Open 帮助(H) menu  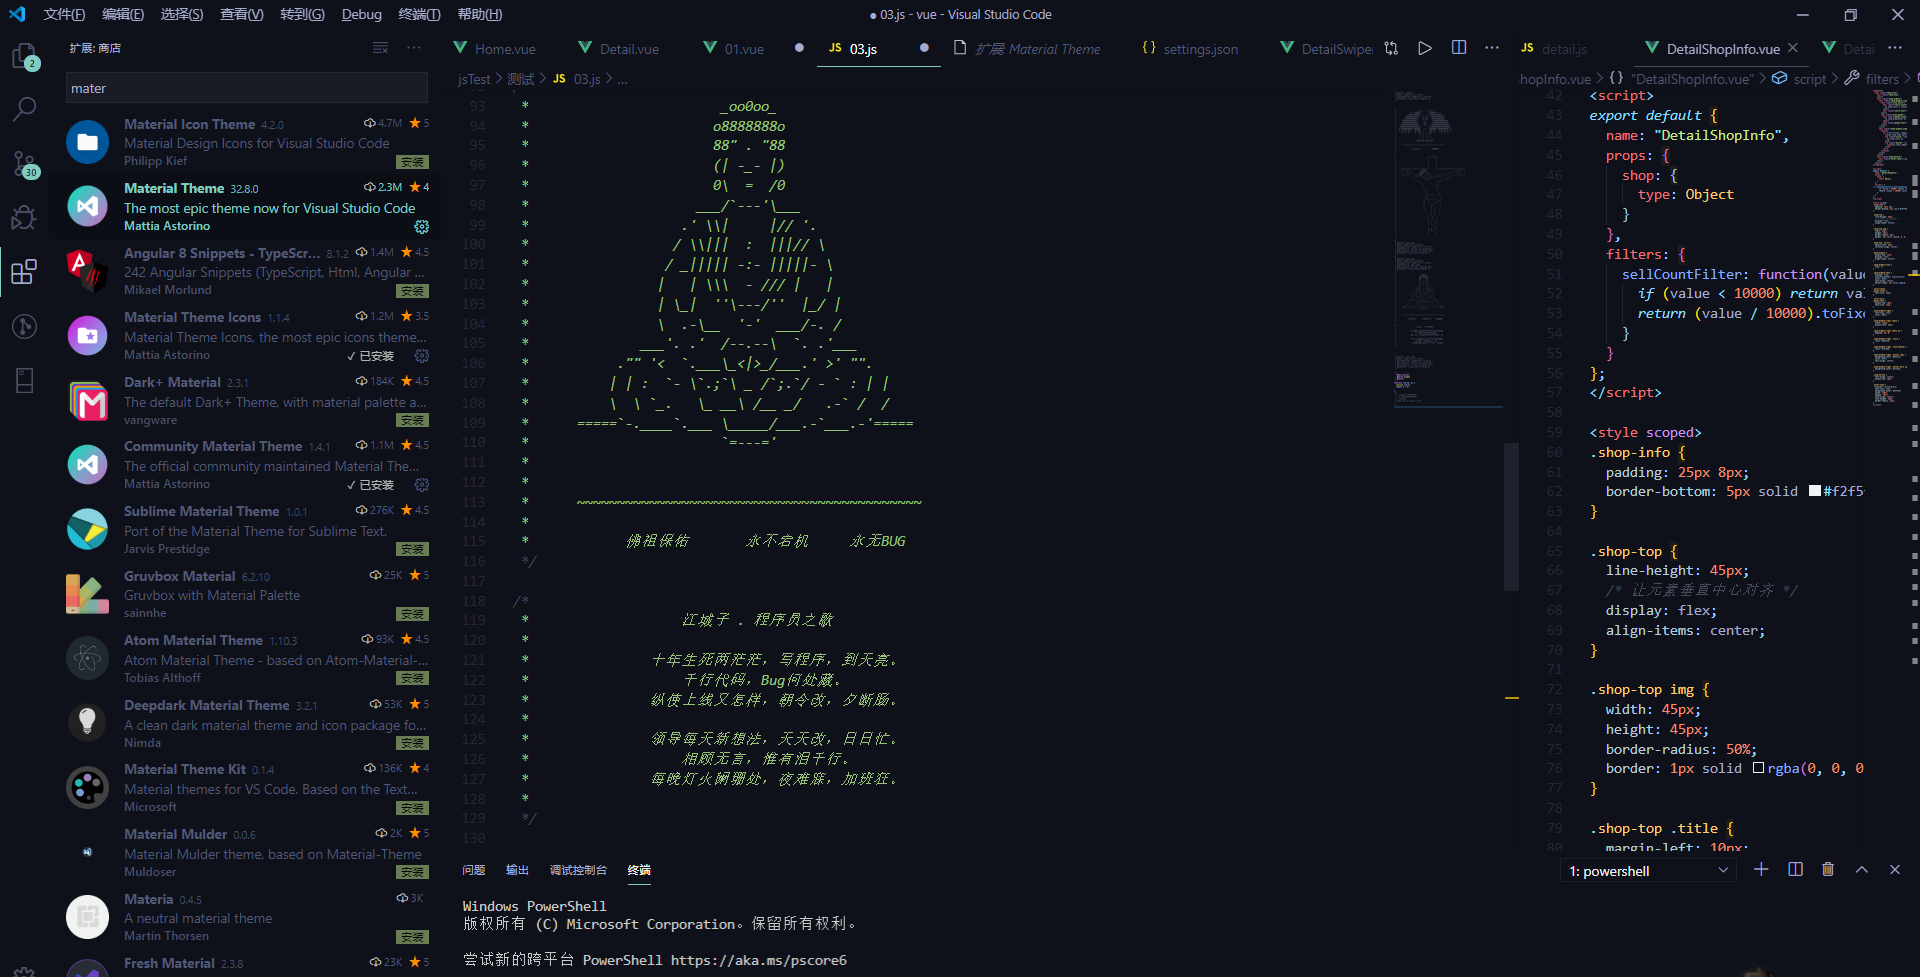[x=480, y=14]
